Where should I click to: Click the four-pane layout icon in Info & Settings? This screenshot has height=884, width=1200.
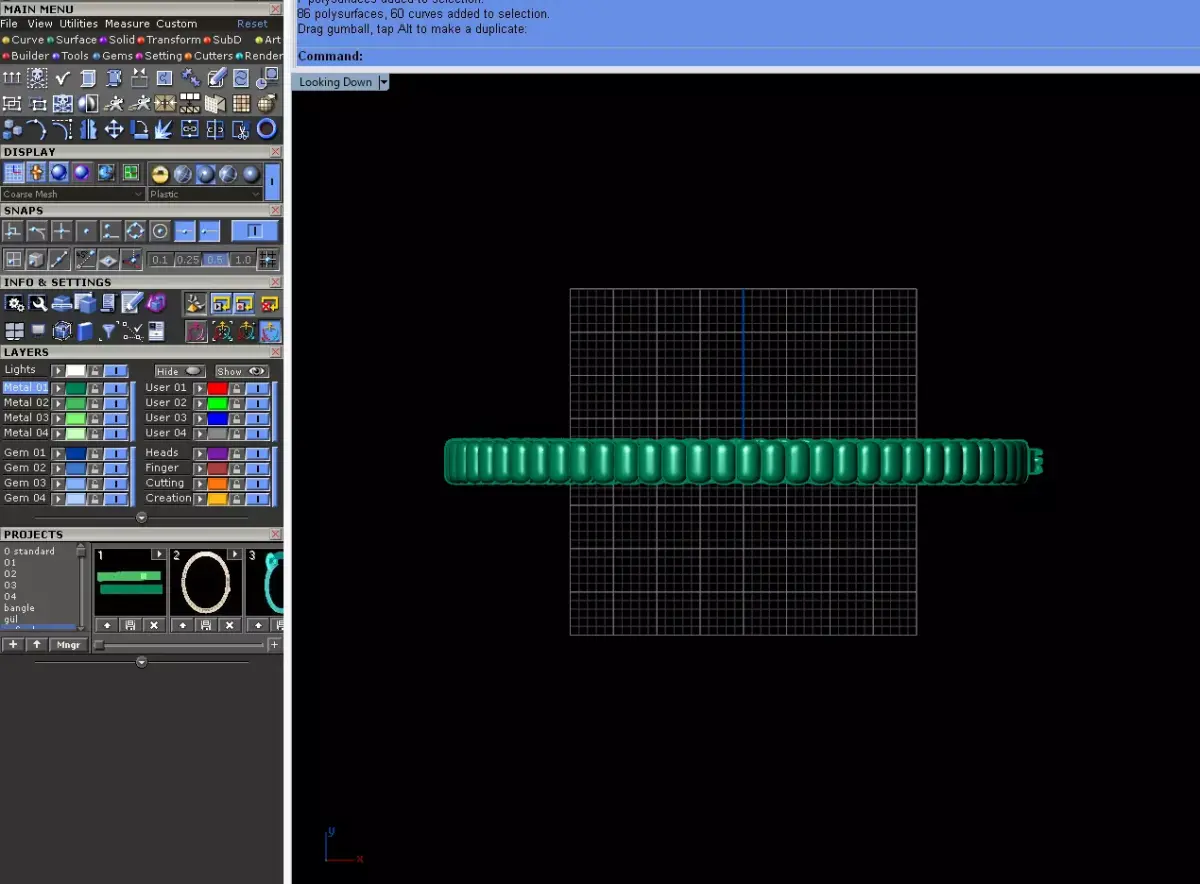(14, 331)
